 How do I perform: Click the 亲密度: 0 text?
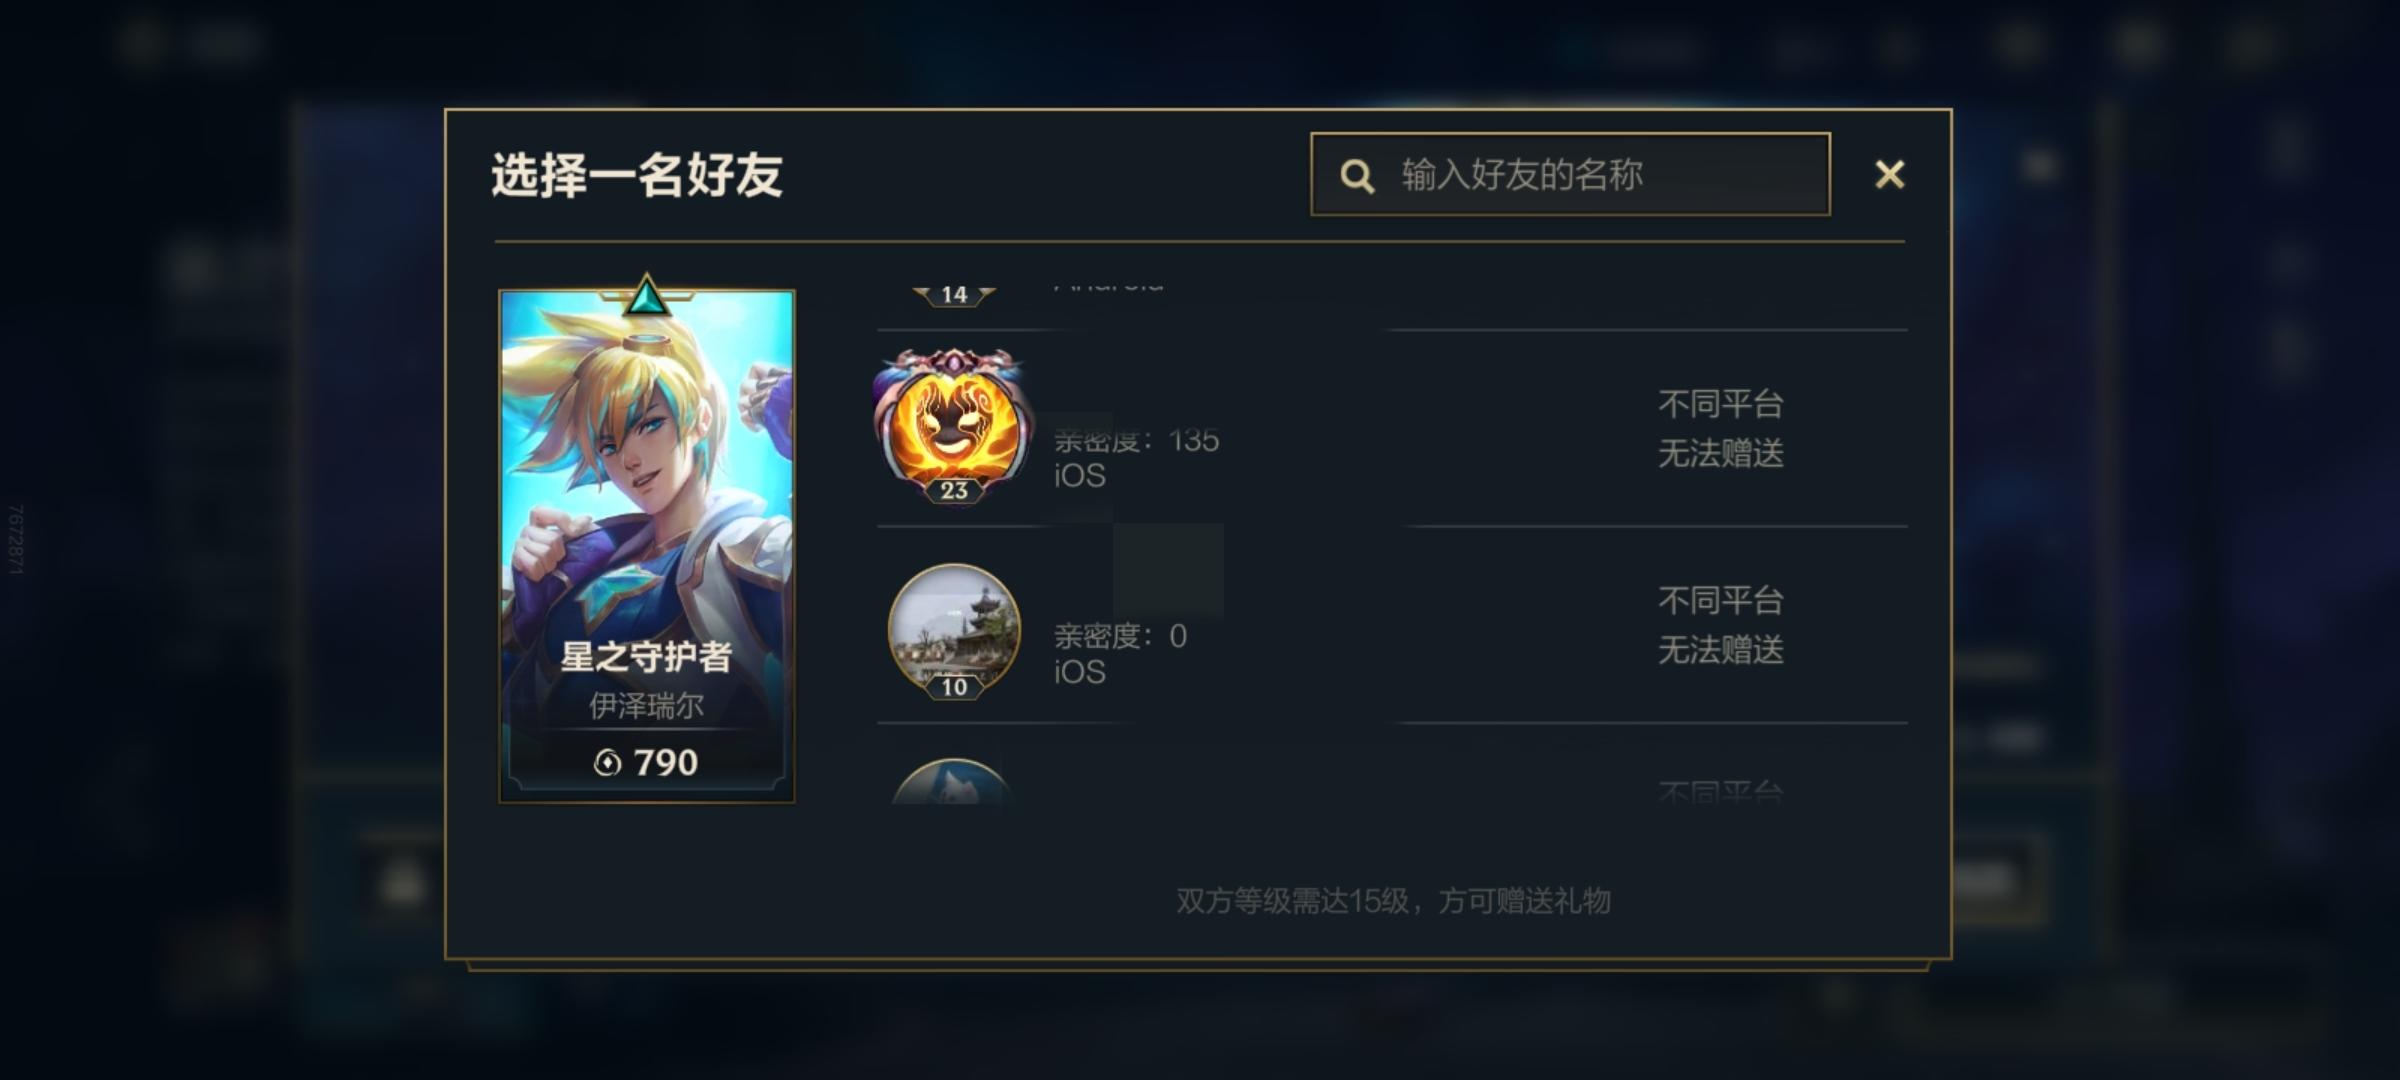tap(1120, 636)
